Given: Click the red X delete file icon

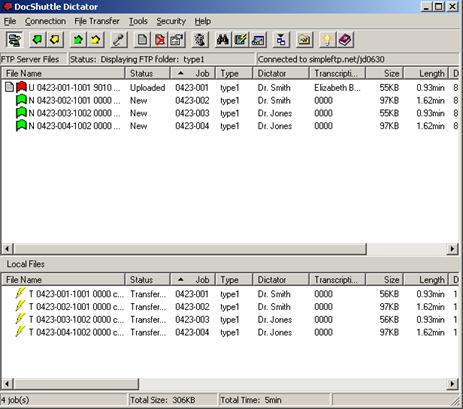Looking at the screenshot, I should pos(160,40).
